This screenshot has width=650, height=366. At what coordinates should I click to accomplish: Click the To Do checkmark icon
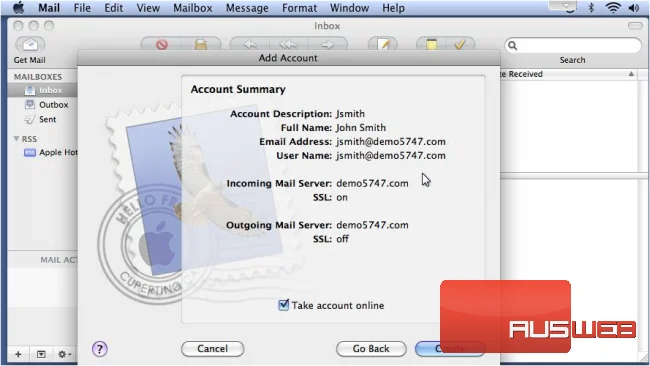pyautogui.click(x=459, y=44)
